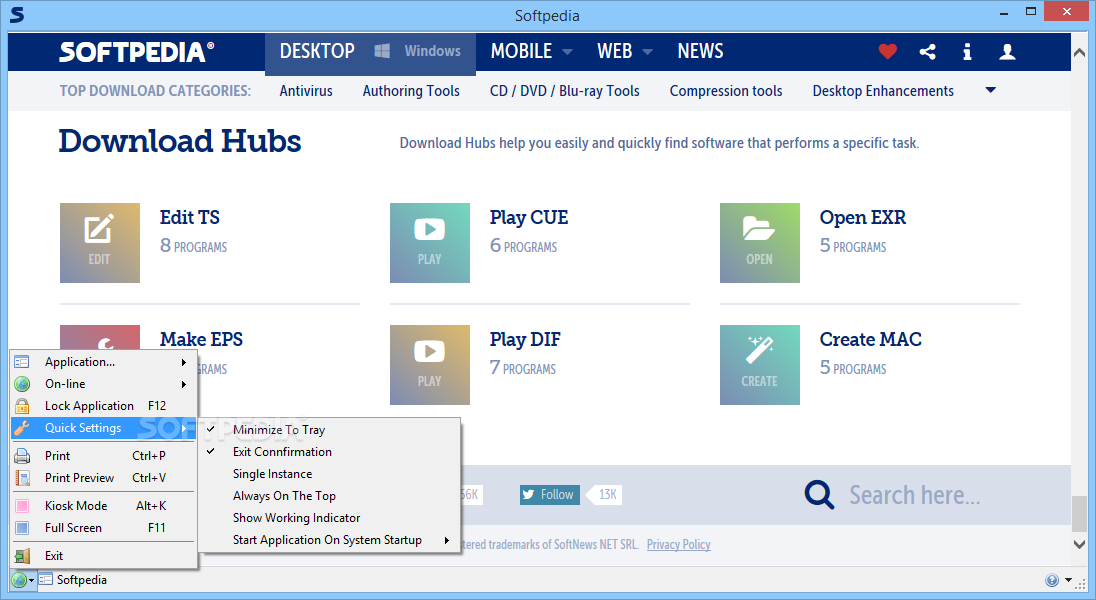Click the vertical scrollbar up arrow
The height and width of the screenshot is (600, 1096).
[x=1079, y=52]
